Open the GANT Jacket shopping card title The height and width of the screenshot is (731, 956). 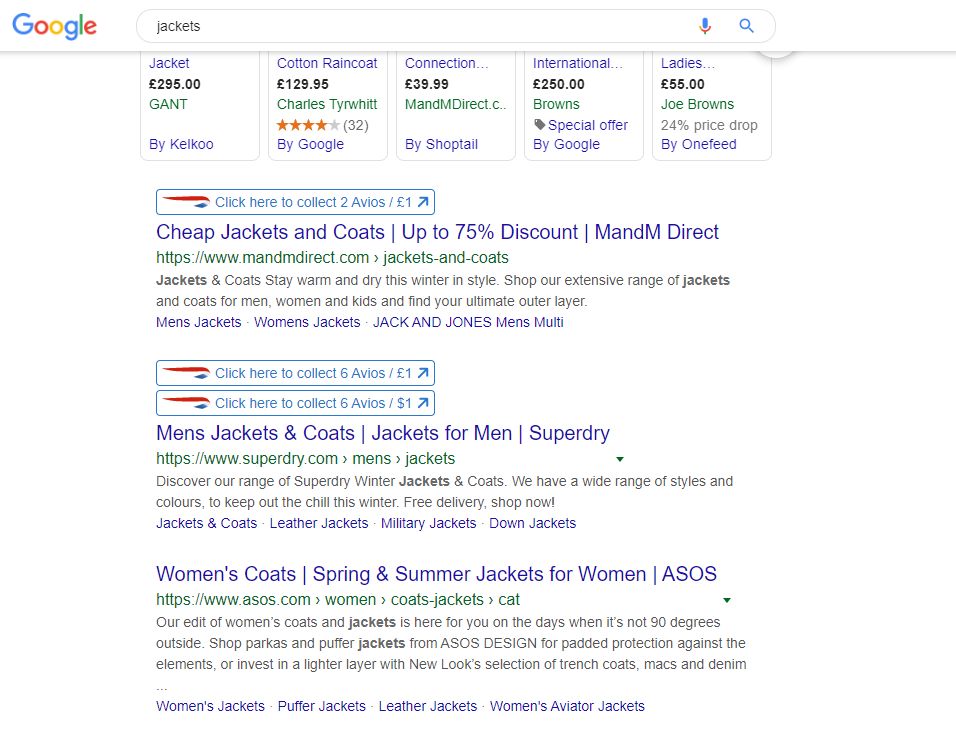169,63
